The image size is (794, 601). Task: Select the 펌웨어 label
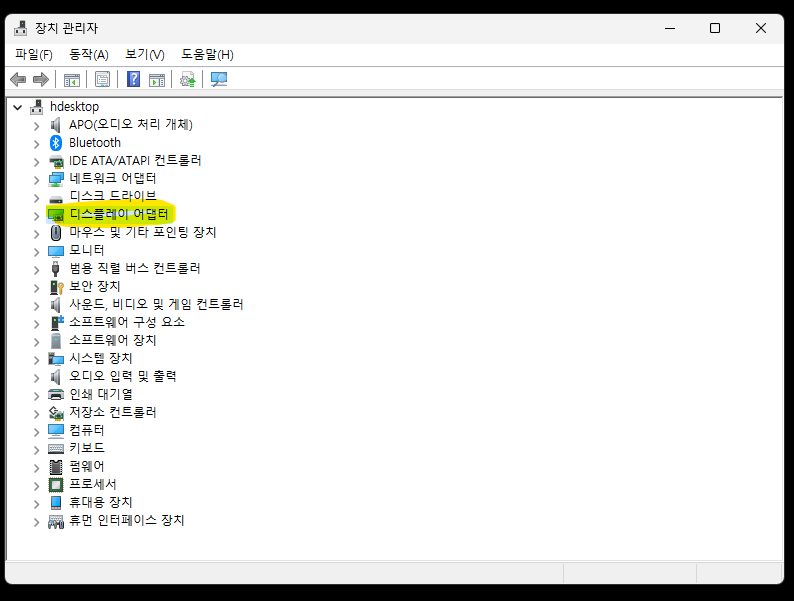(87, 466)
